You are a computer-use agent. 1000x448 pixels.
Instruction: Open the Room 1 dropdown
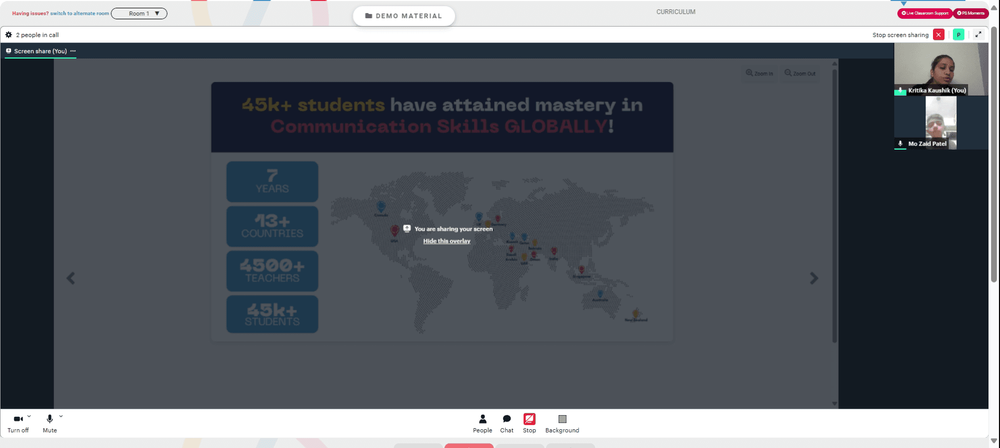click(x=139, y=13)
